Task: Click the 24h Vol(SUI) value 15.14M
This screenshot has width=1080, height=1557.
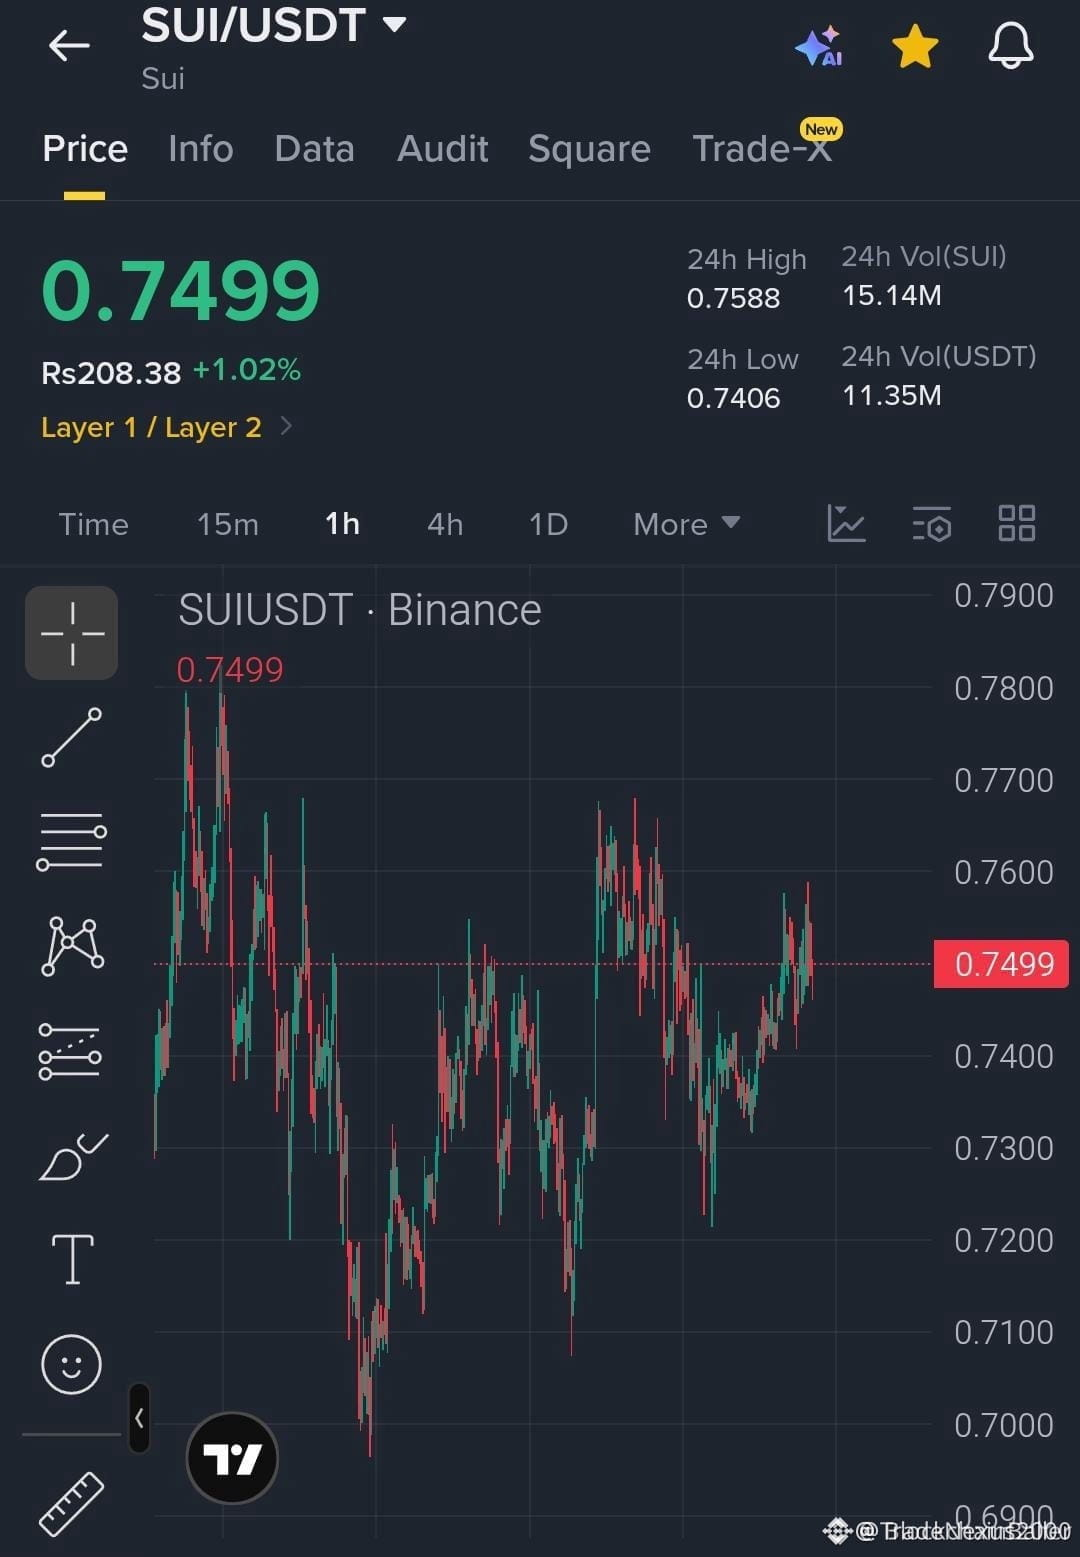Action: pyautogui.click(x=892, y=295)
